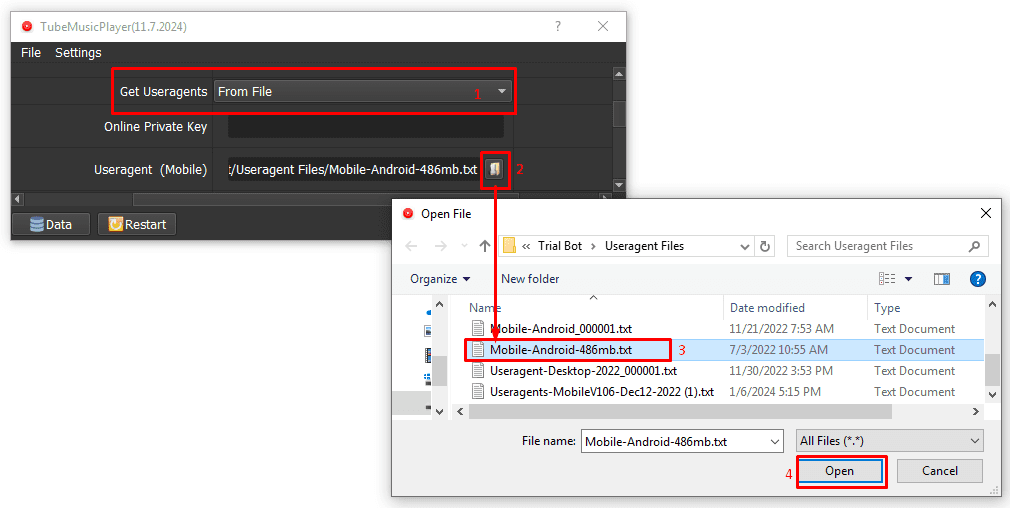
Task: Click the navigation pane scroll down arrow
Action: pyautogui.click(x=440, y=411)
